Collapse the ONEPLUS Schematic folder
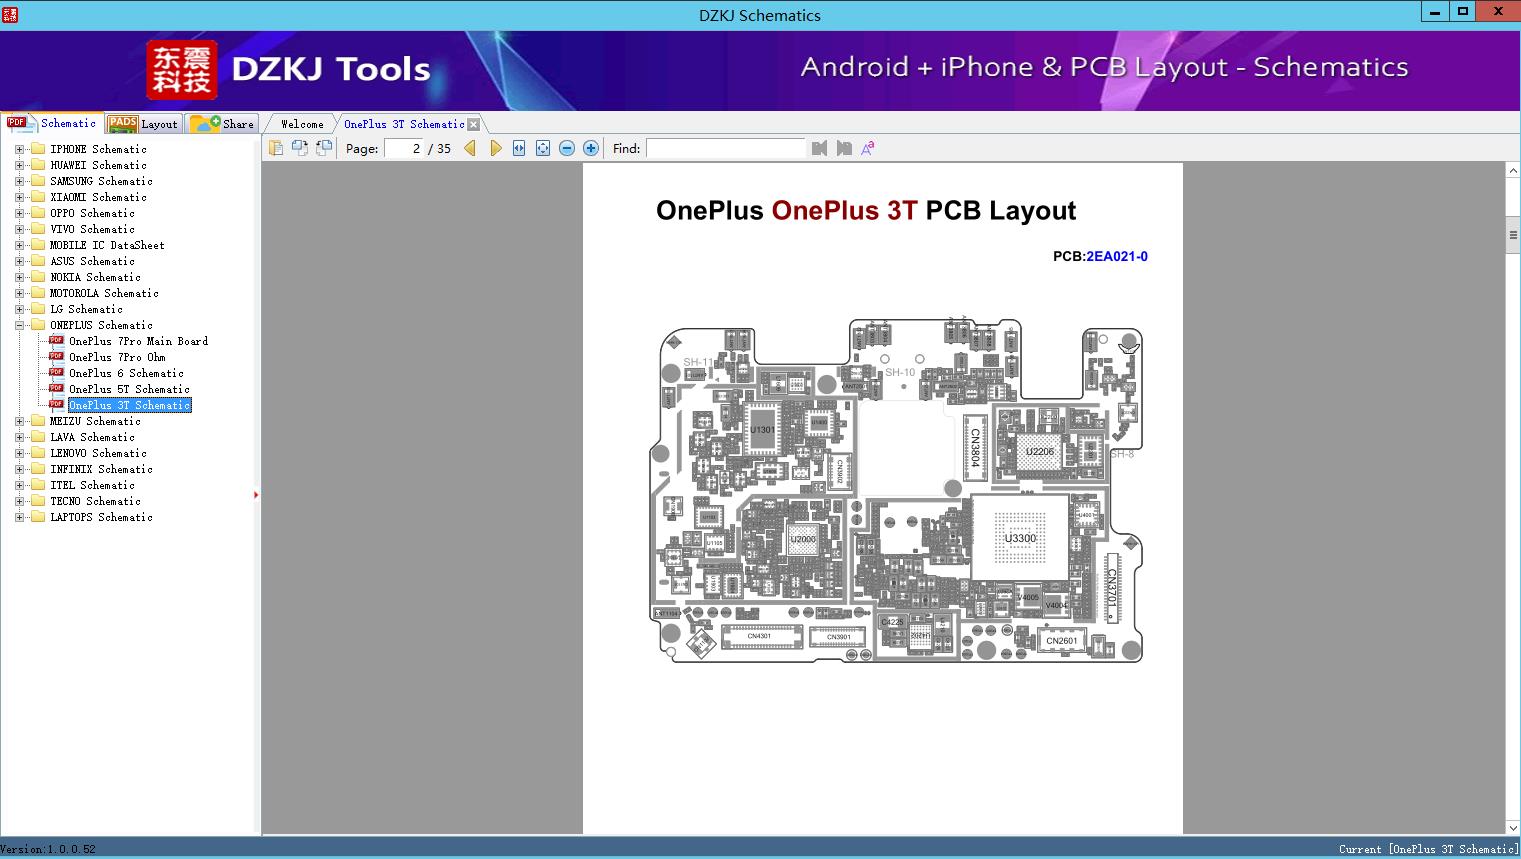The height and width of the screenshot is (859, 1521). 19,325
